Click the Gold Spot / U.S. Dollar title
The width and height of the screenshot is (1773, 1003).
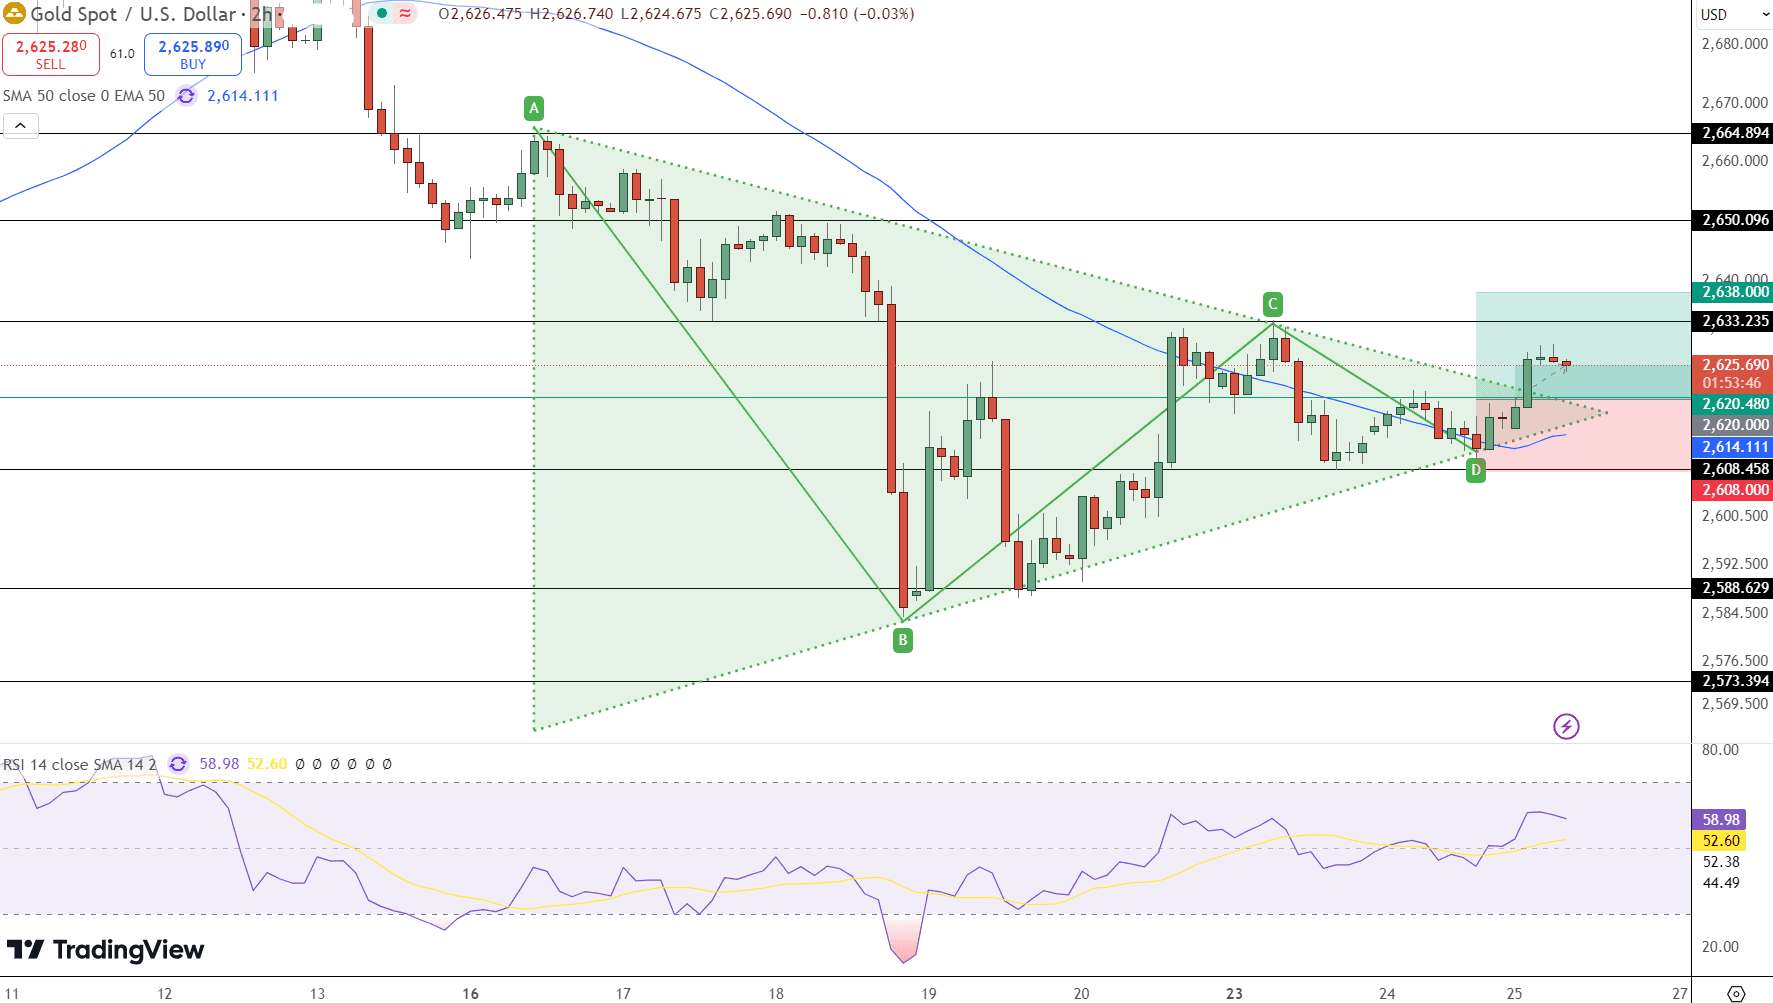tap(133, 14)
